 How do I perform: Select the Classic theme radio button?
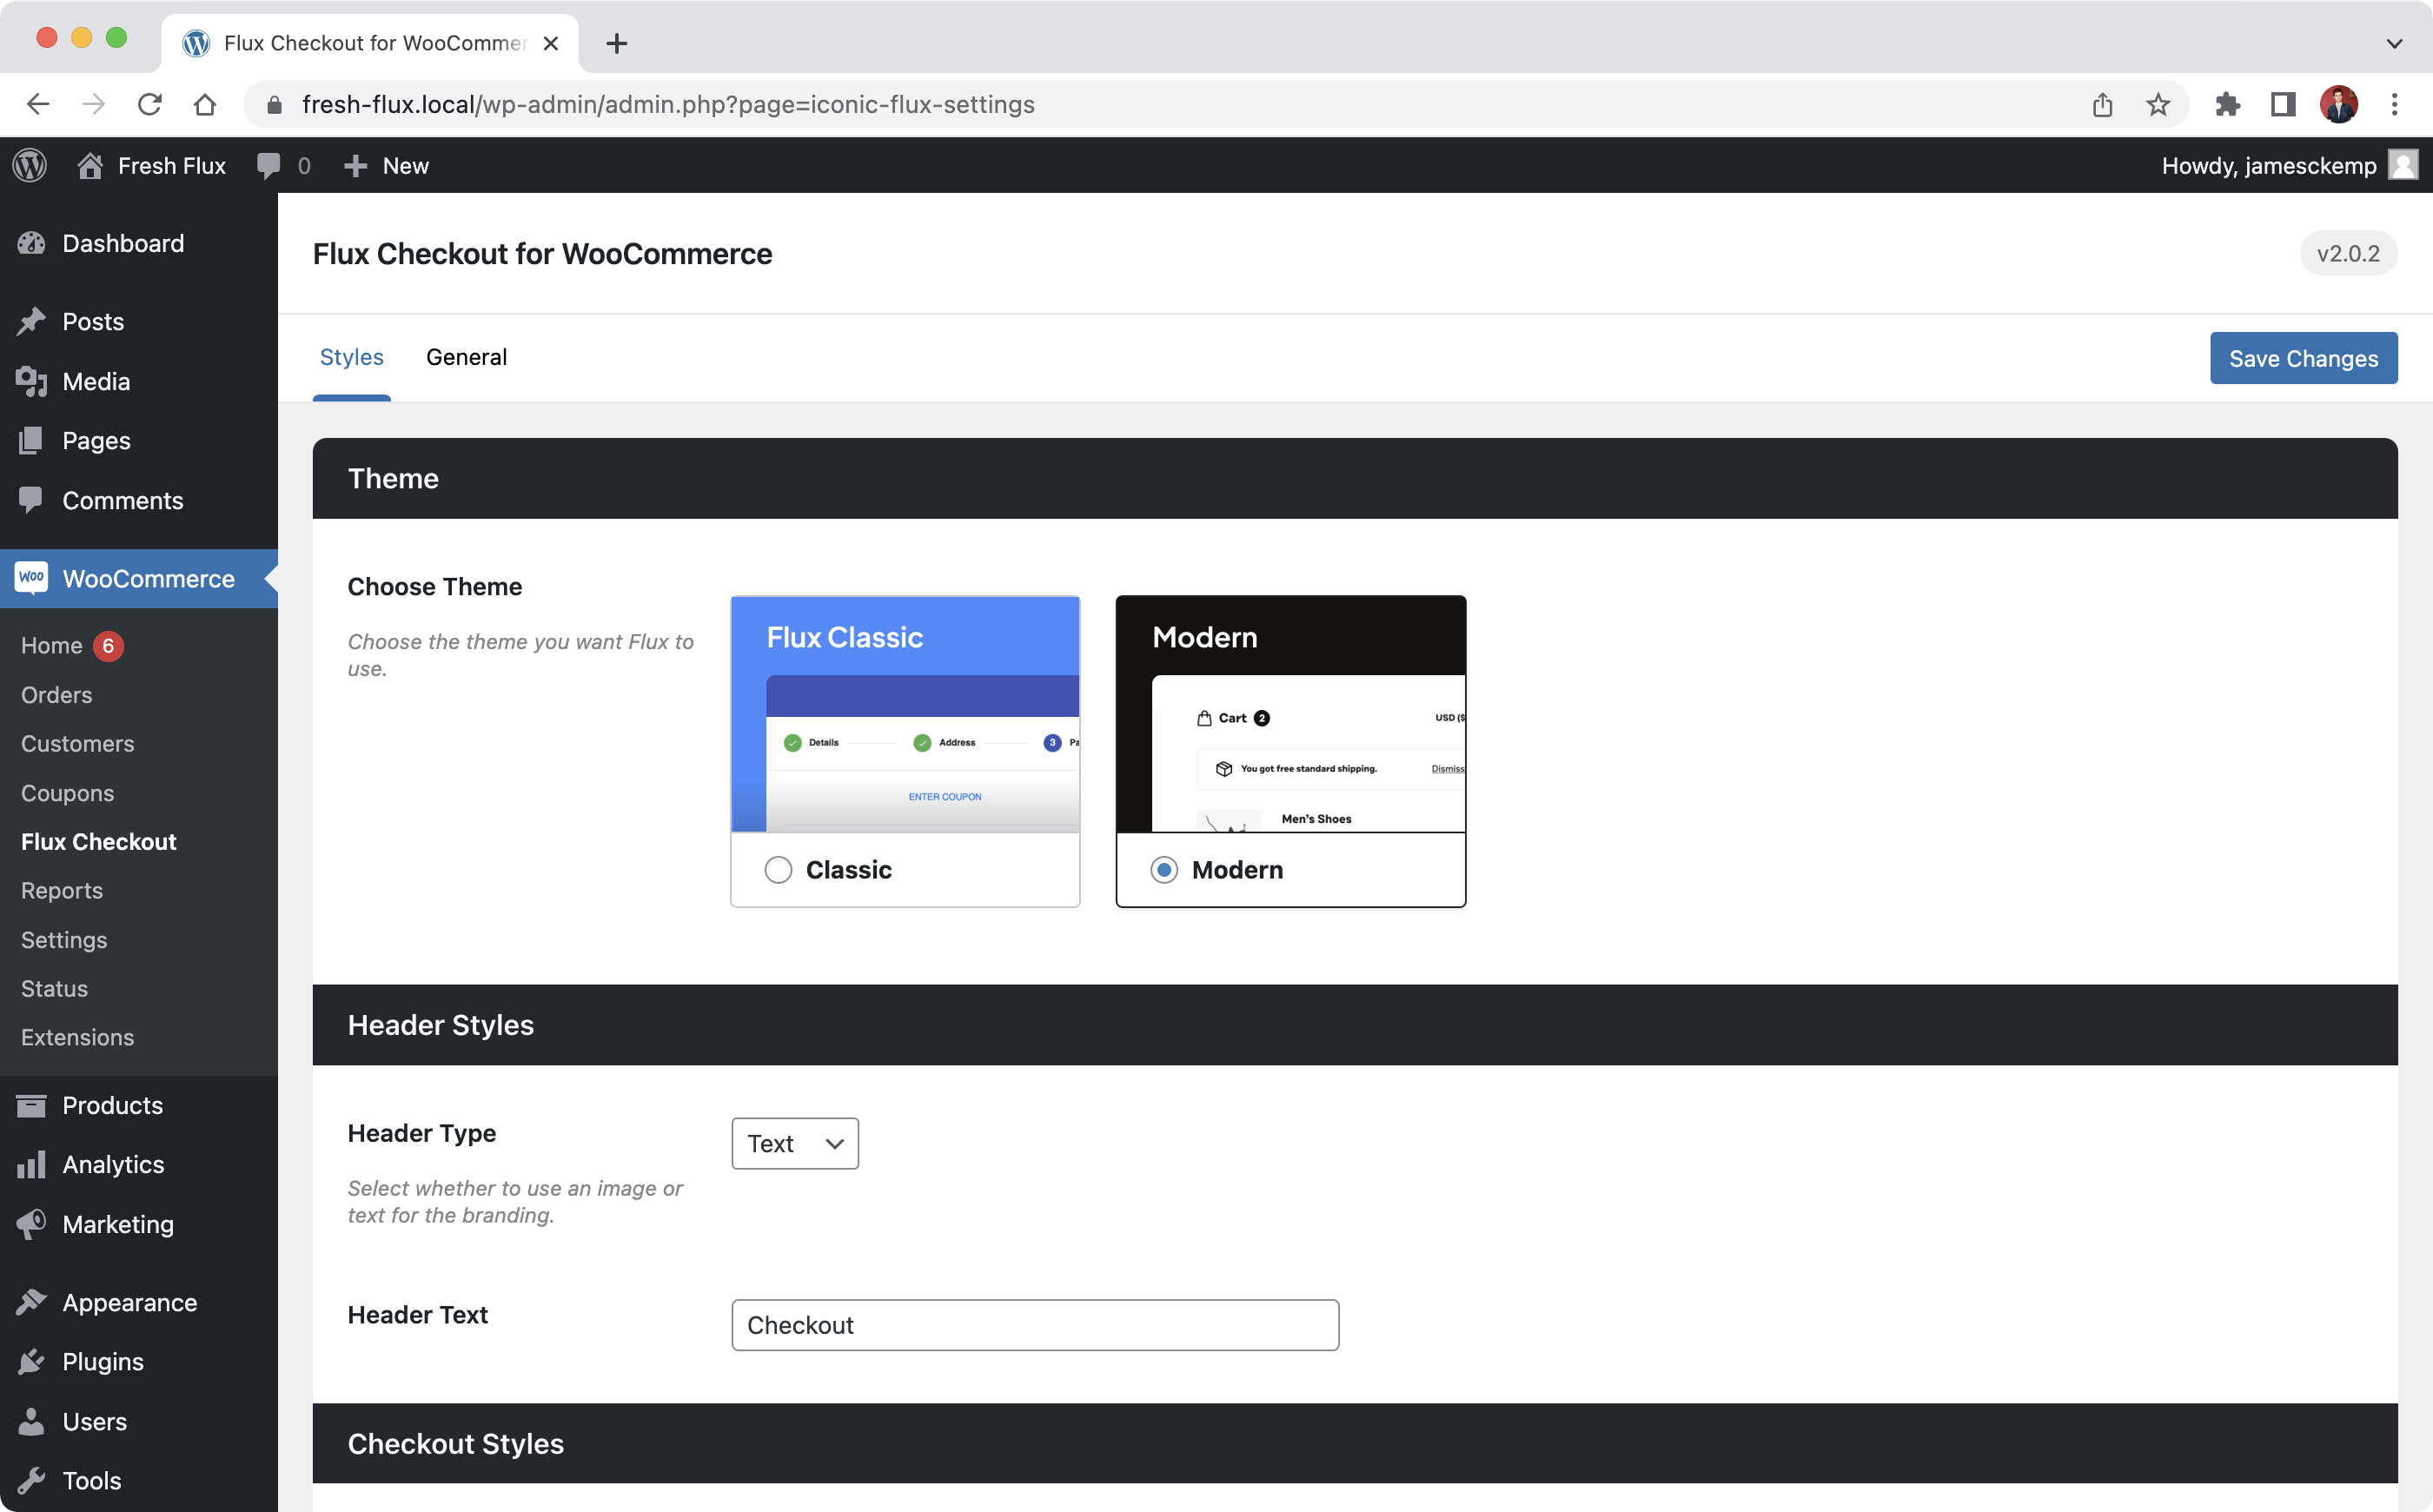tap(778, 869)
